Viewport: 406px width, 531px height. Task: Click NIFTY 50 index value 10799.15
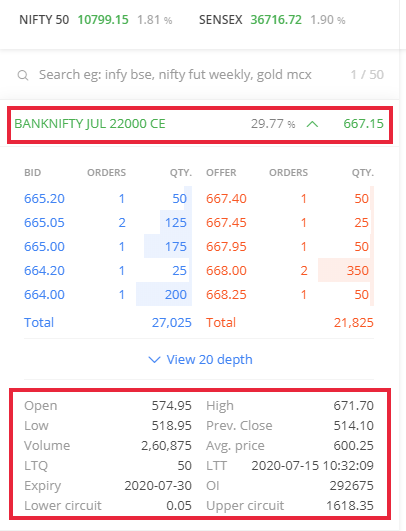pyautogui.click(x=103, y=20)
